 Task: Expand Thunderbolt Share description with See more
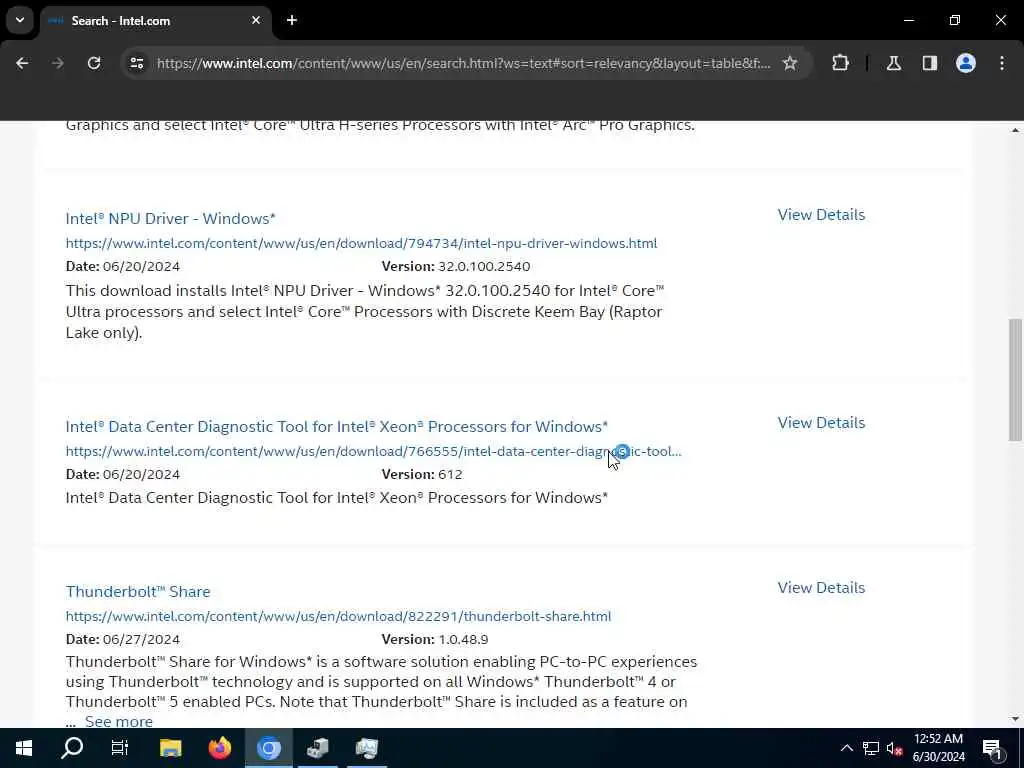click(118, 721)
